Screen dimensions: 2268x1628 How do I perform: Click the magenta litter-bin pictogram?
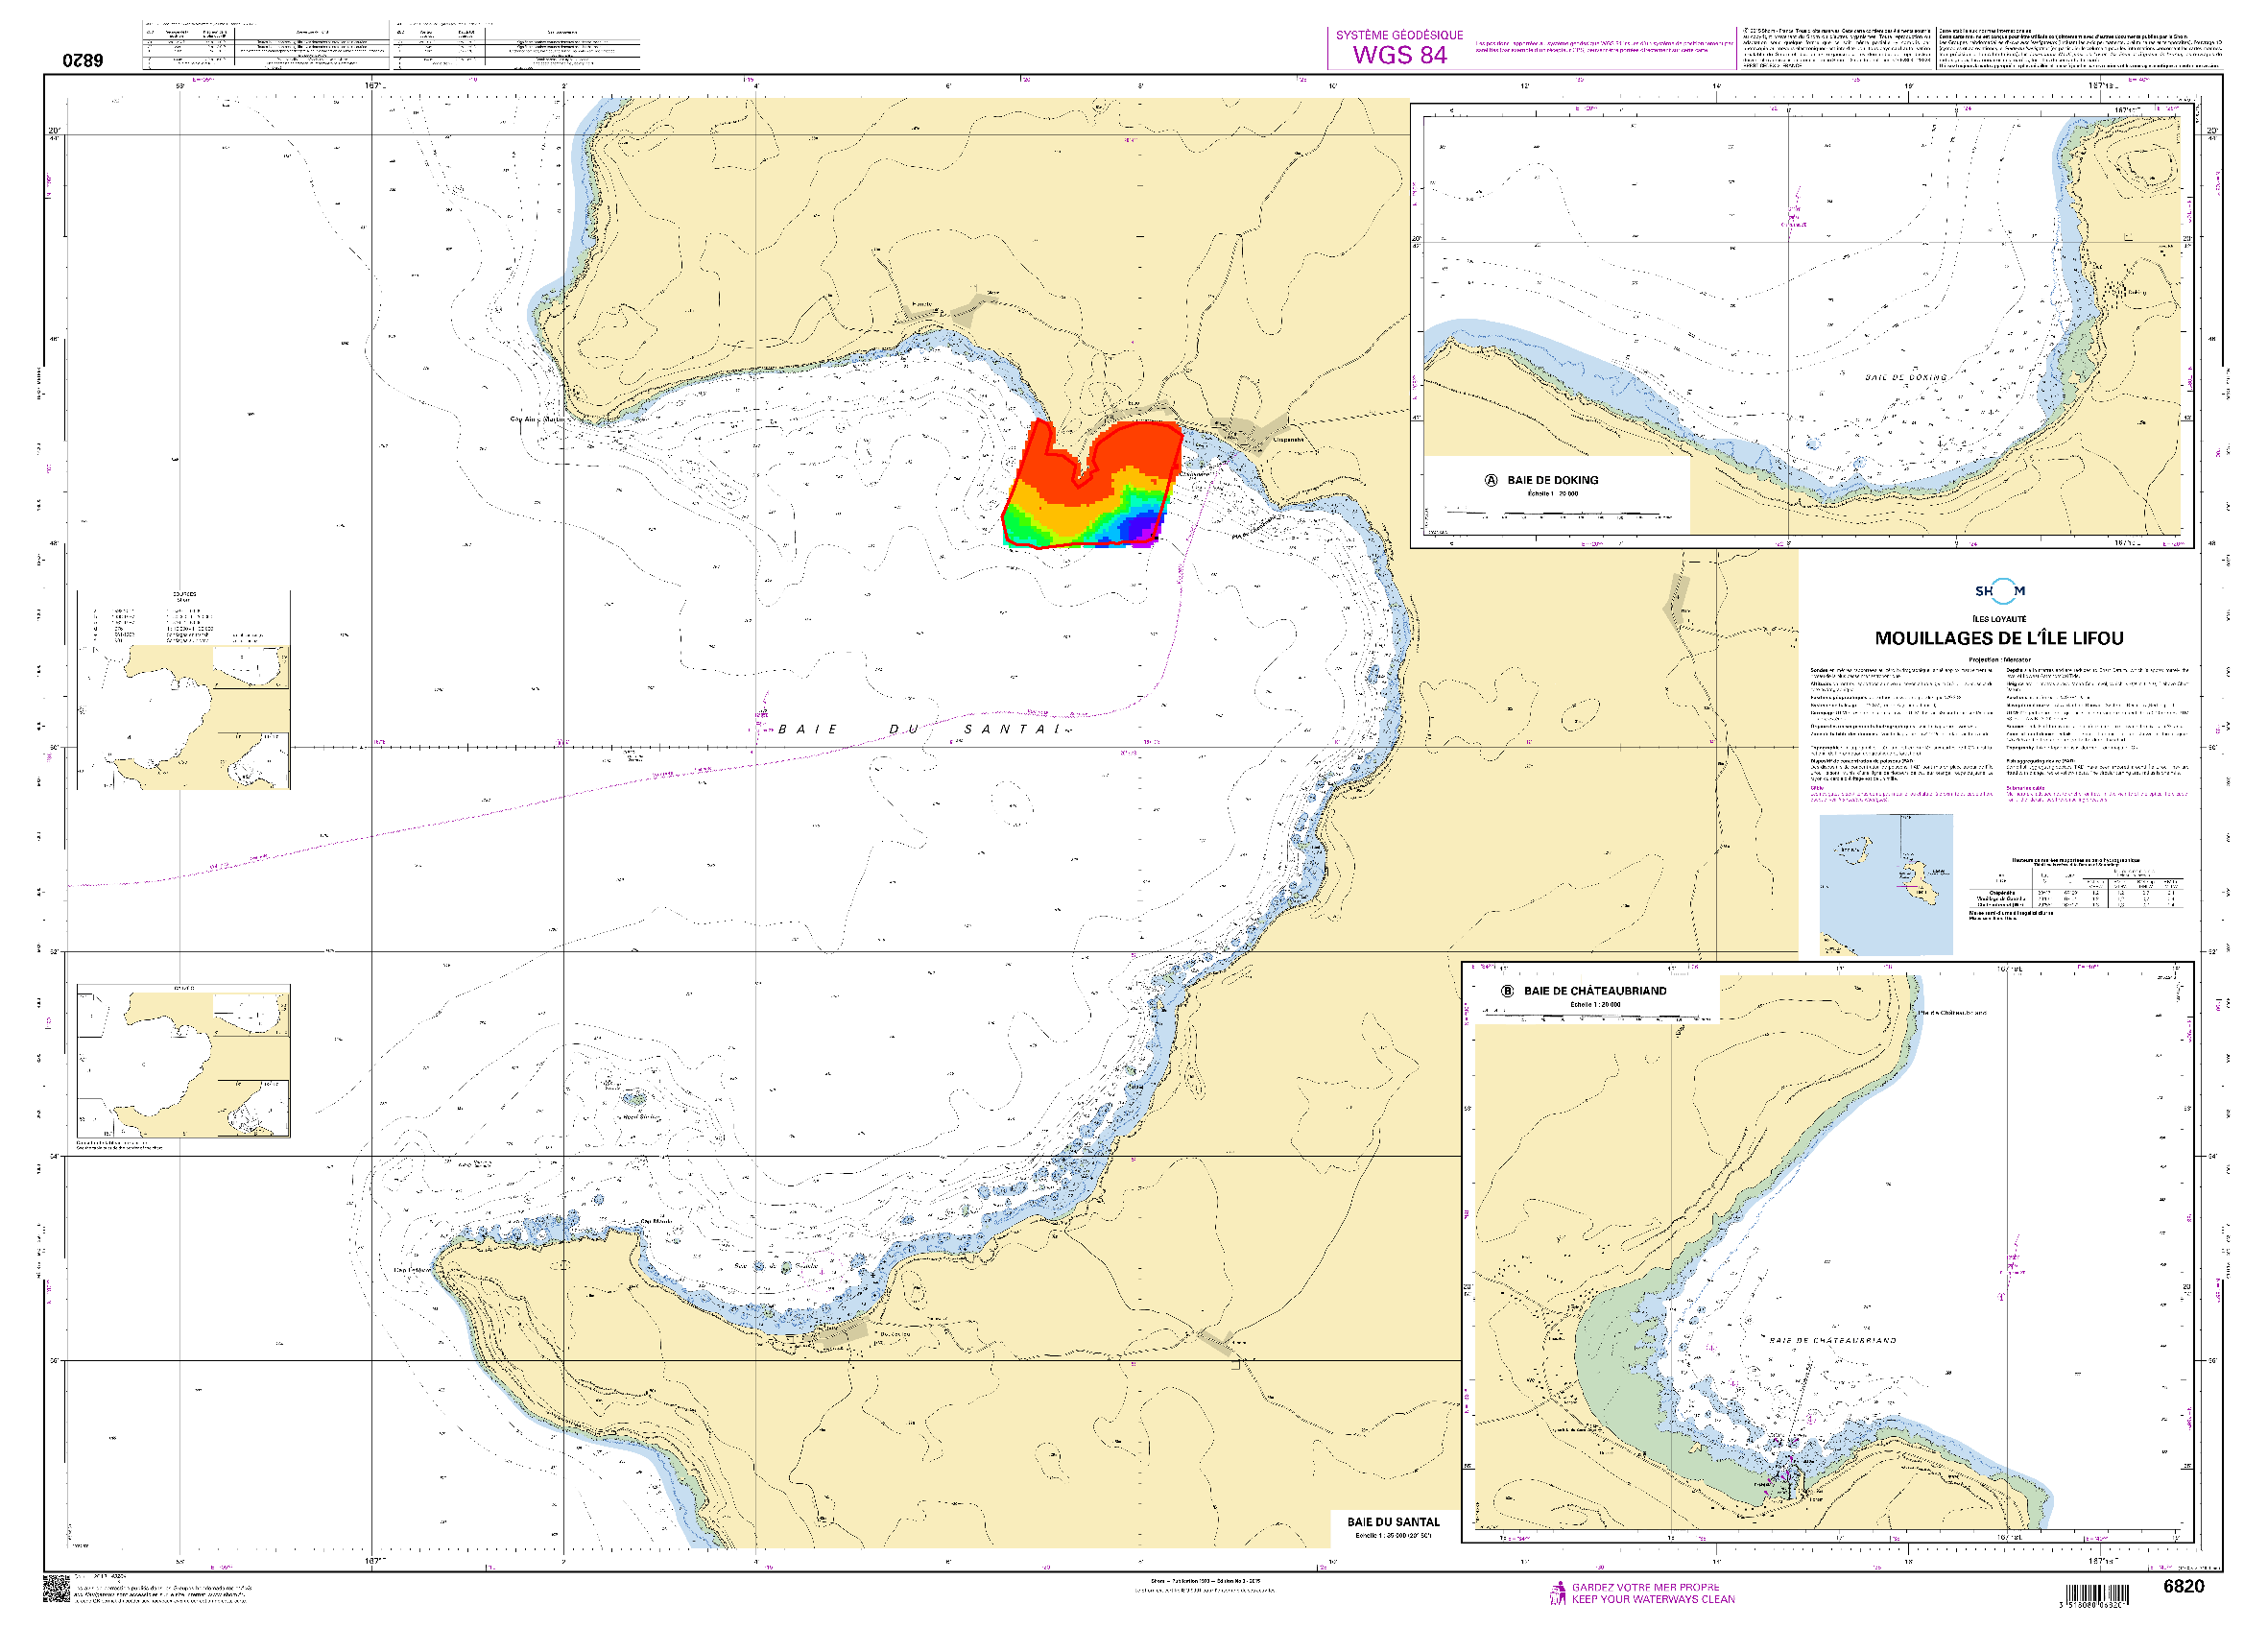(1557, 1593)
